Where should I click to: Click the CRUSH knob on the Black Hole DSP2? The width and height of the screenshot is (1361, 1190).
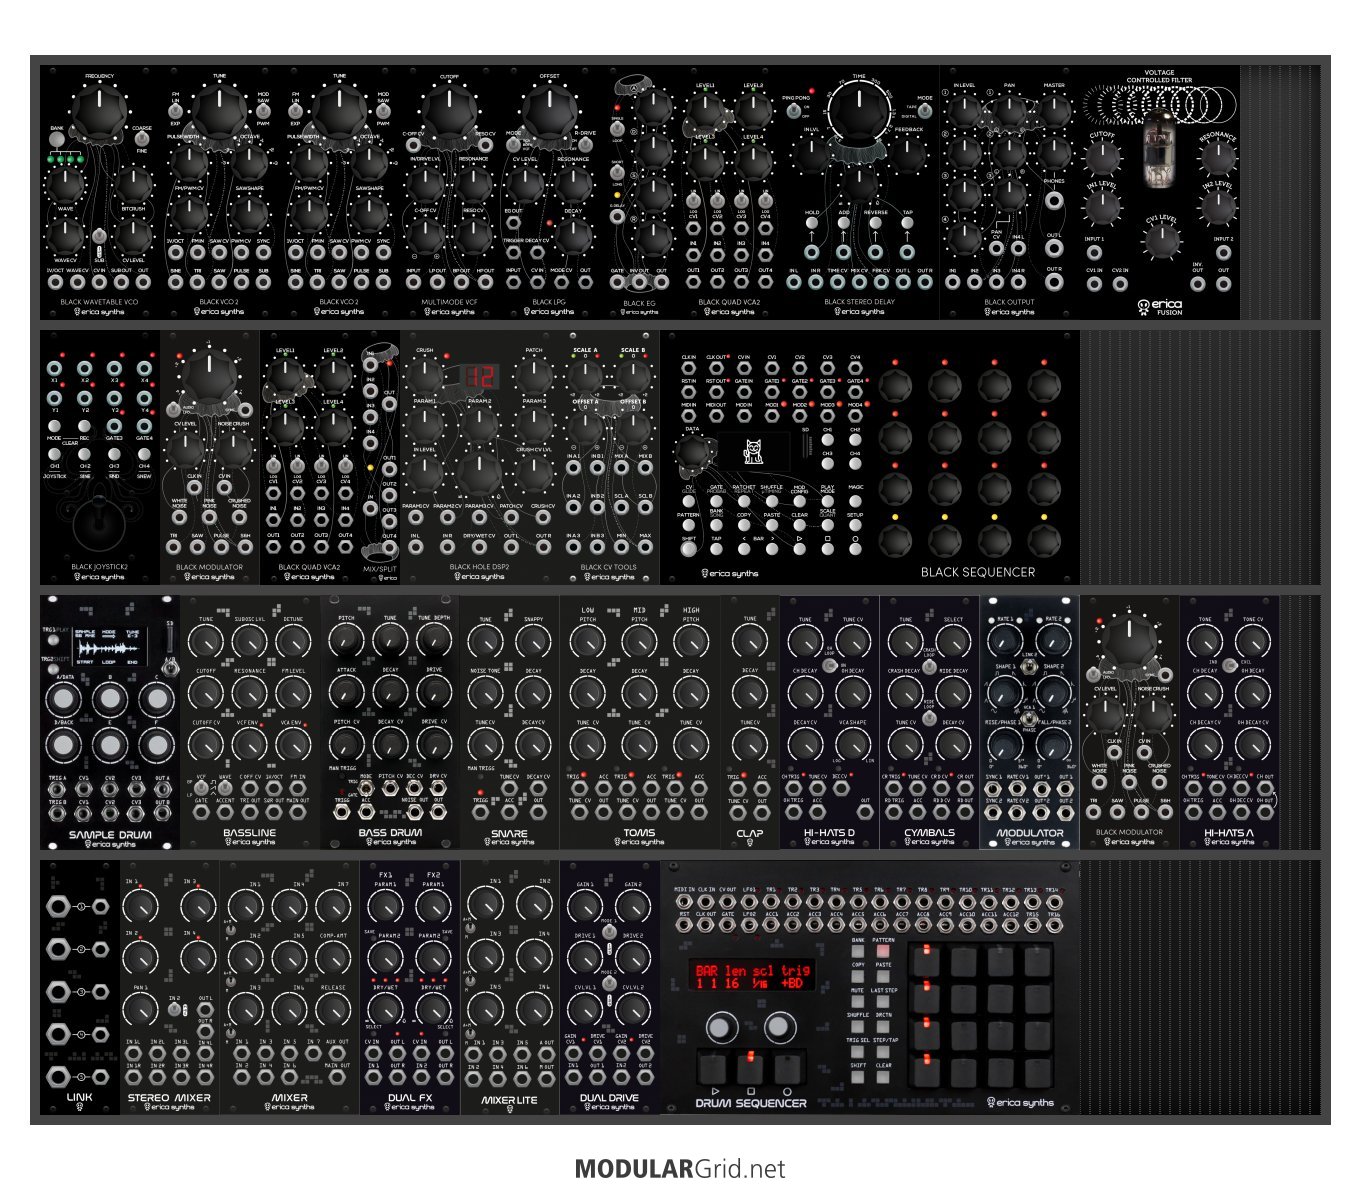click(425, 374)
